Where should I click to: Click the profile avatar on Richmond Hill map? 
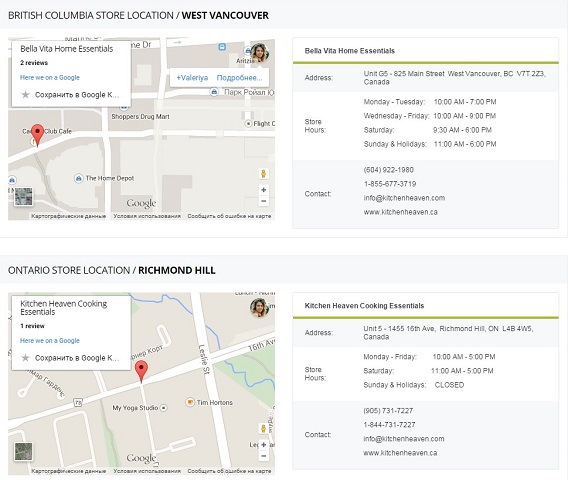[260, 308]
